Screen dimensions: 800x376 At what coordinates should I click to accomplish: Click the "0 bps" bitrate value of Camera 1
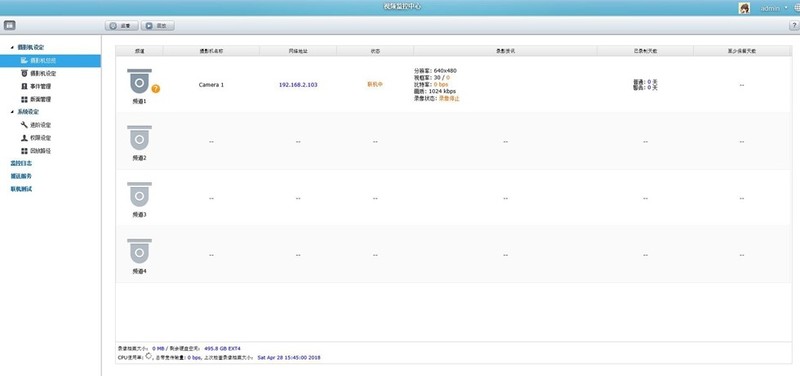click(x=441, y=84)
